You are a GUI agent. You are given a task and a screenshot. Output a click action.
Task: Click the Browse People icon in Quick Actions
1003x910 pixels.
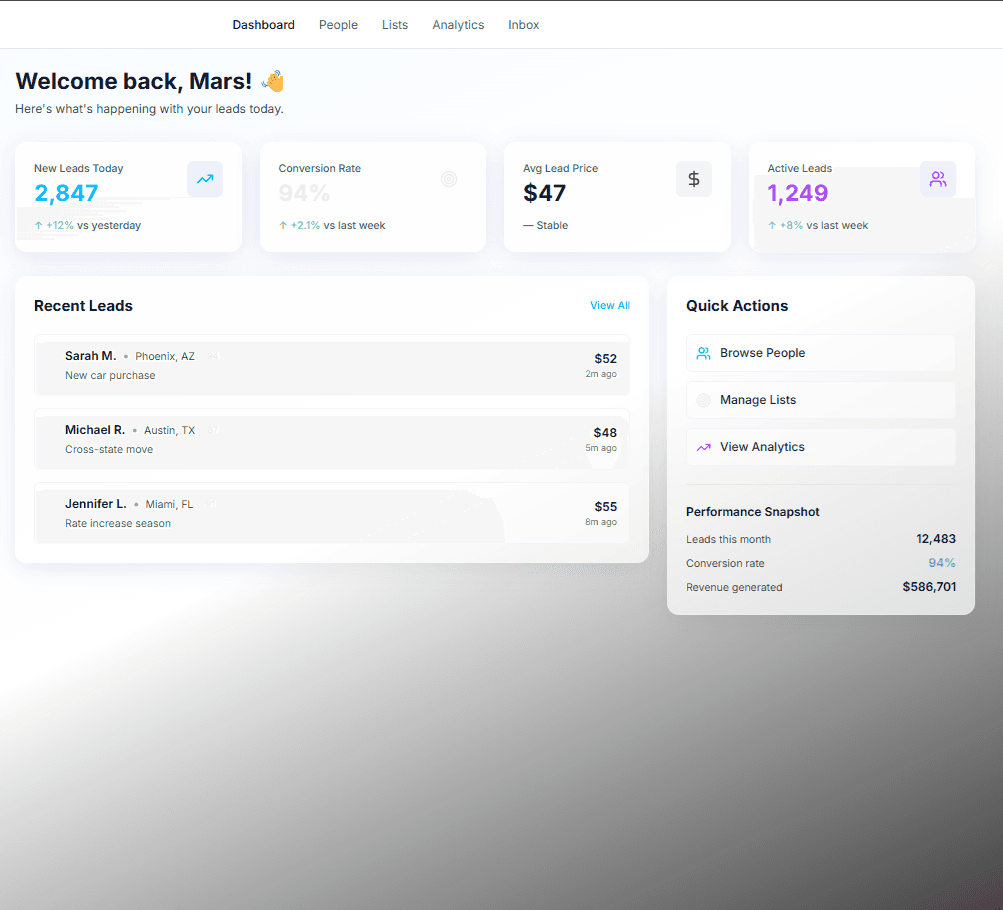[x=704, y=353]
